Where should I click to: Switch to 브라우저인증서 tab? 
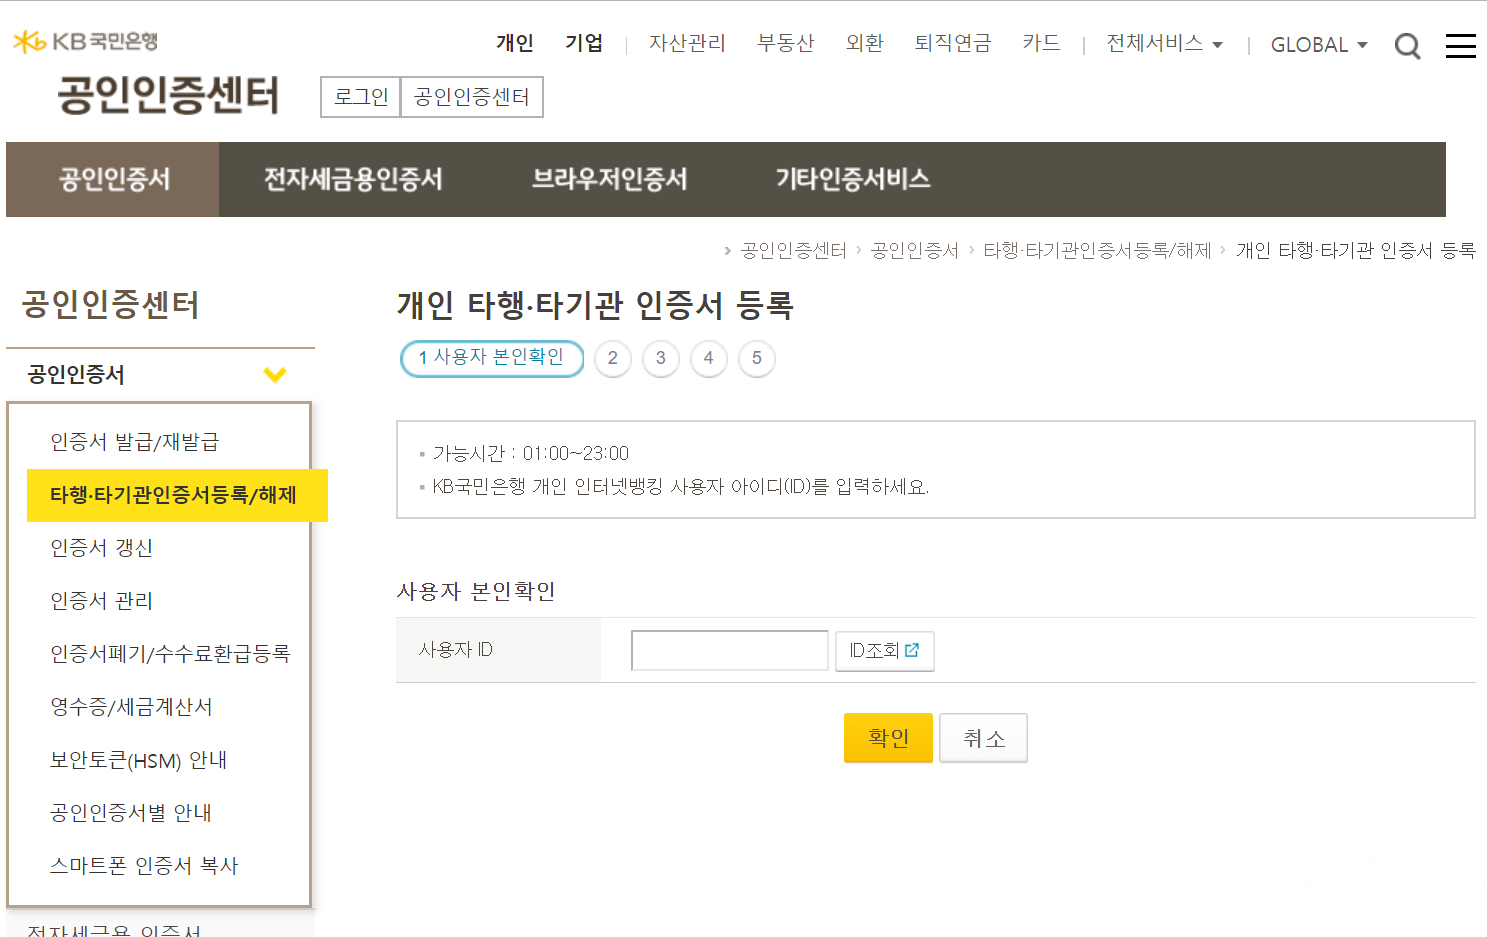(609, 180)
